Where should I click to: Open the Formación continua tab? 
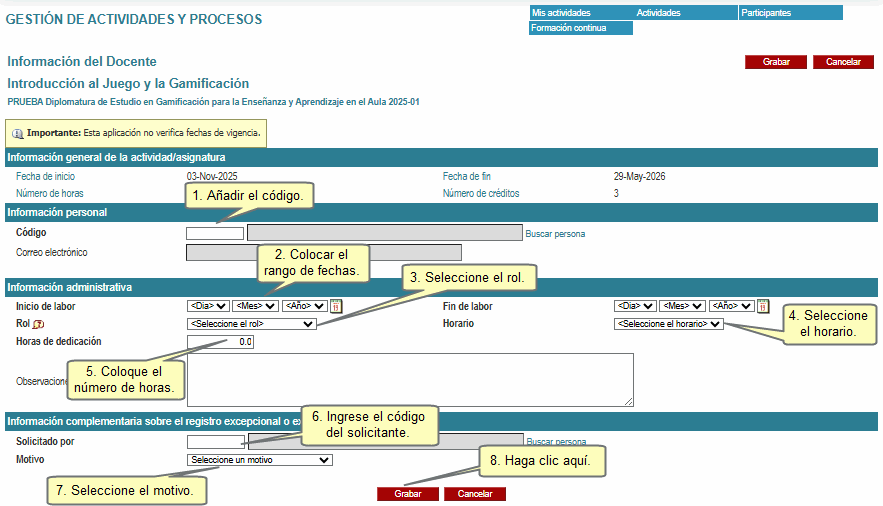click(580, 28)
